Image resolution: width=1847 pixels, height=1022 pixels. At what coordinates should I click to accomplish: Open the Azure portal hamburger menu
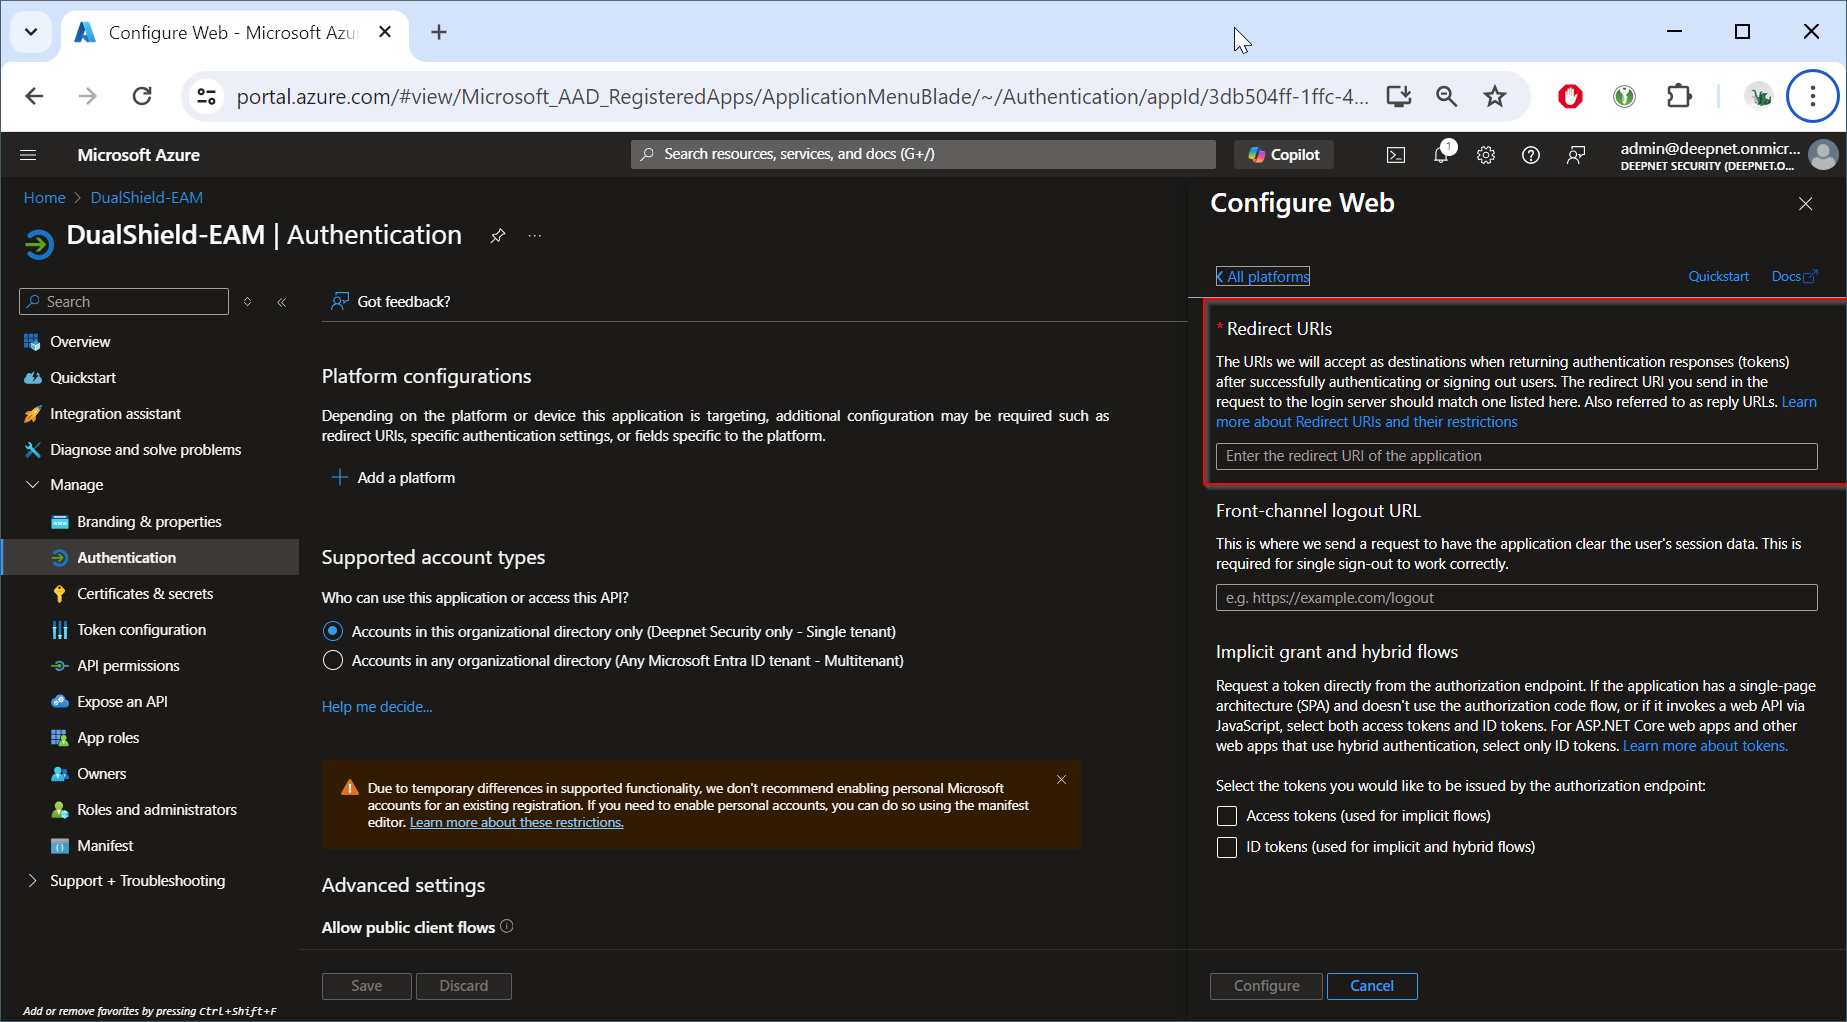click(28, 155)
